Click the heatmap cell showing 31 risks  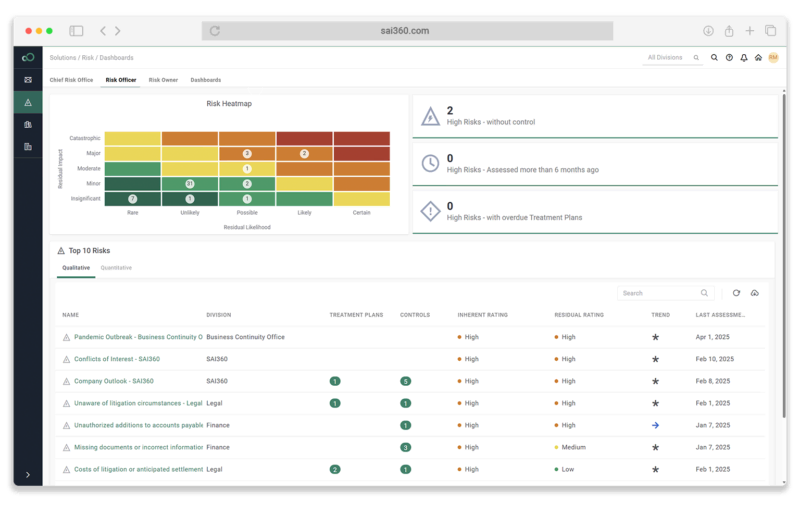tap(190, 184)
